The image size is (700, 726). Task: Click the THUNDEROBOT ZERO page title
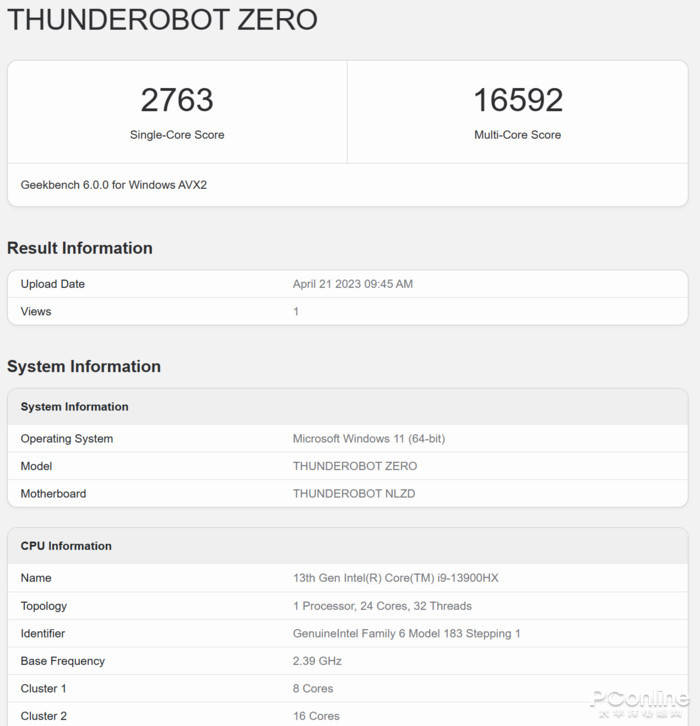162,20
